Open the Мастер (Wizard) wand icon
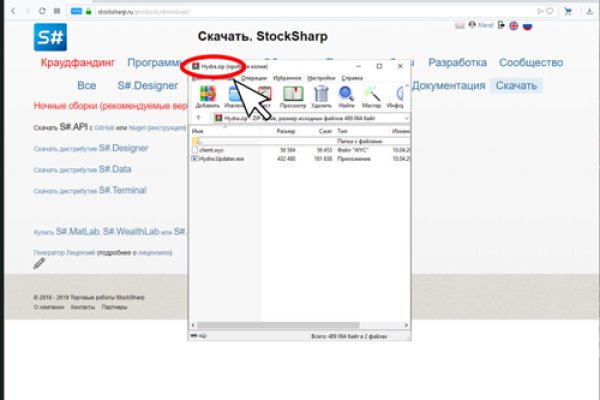 372,98
